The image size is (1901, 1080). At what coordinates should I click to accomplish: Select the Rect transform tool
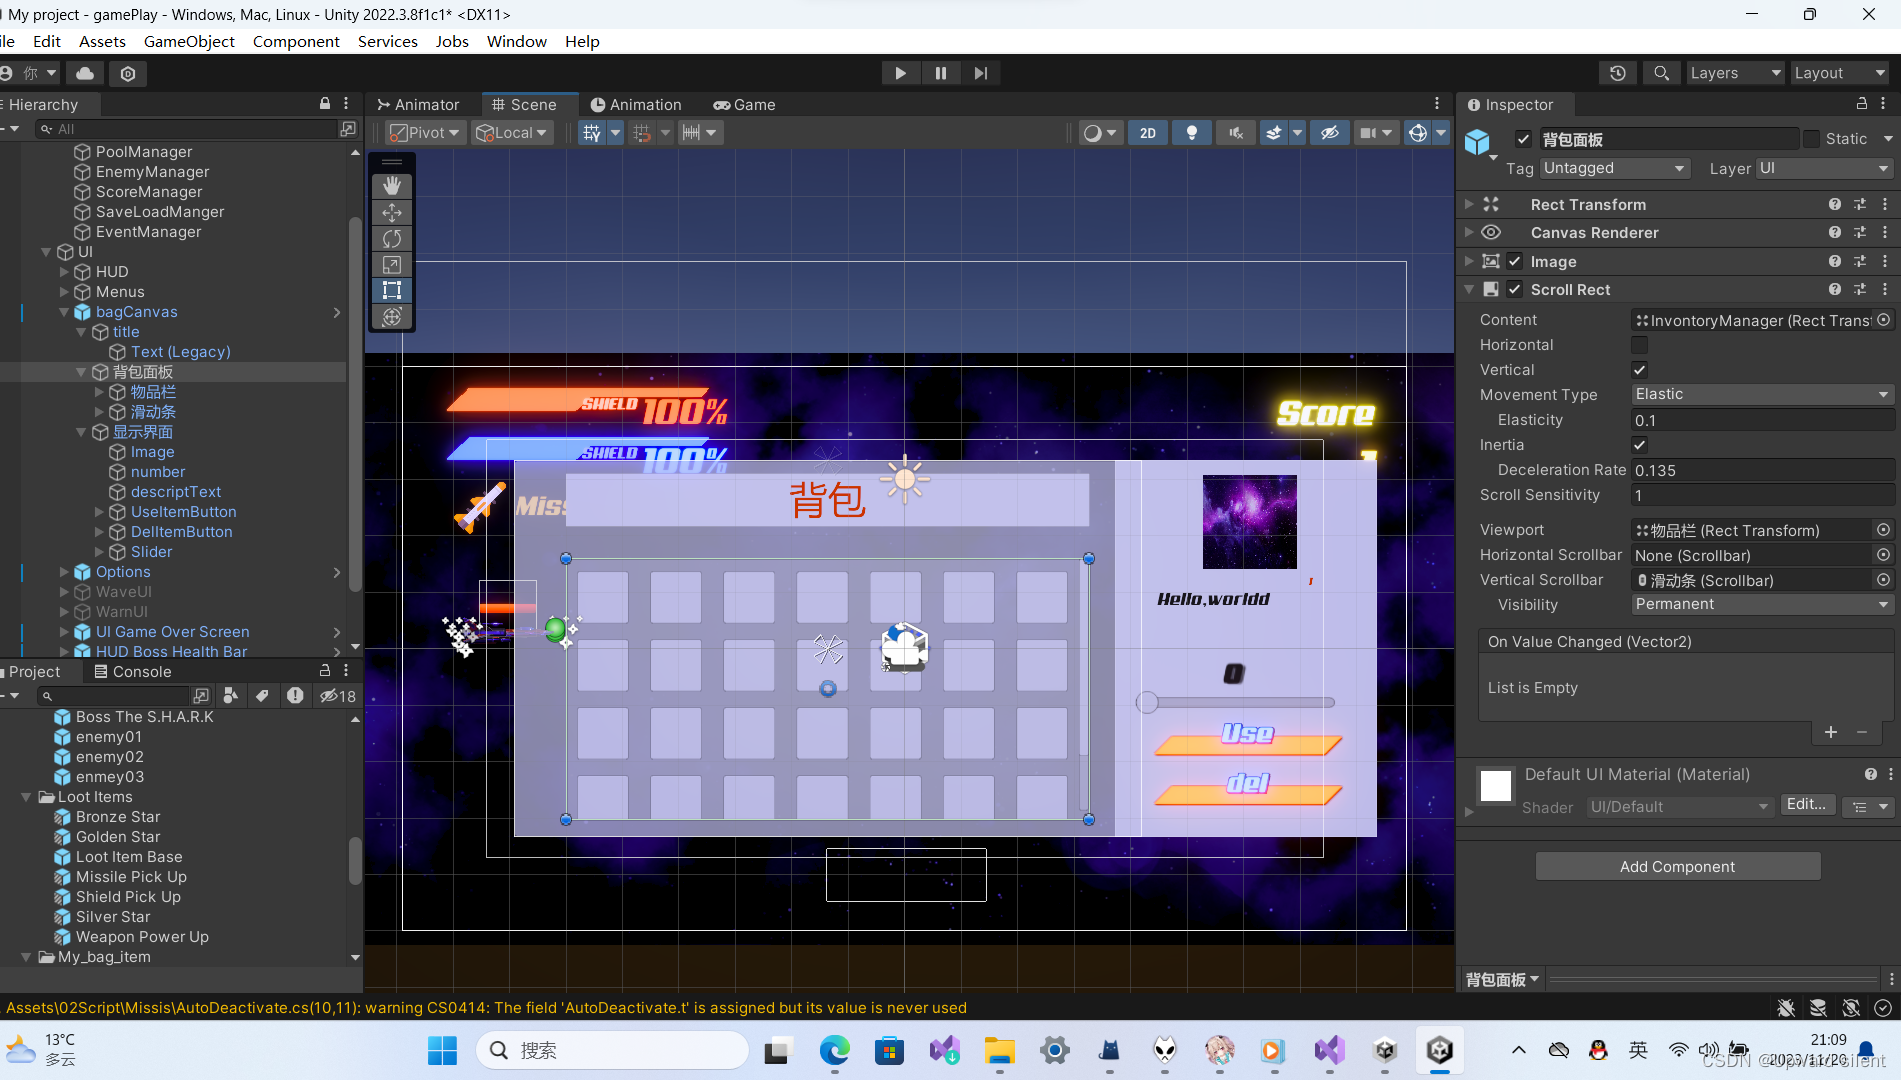pos(391,290)
